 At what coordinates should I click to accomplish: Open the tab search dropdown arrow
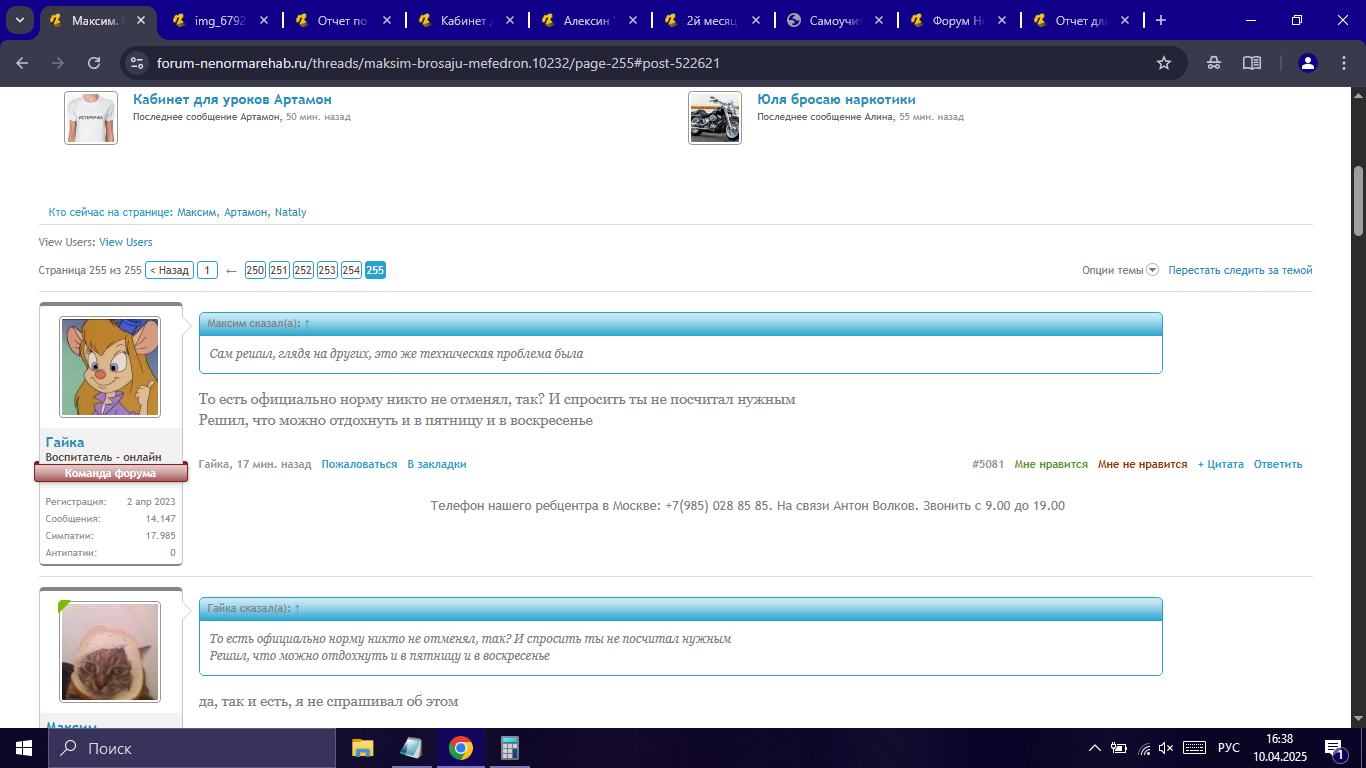click(x=20, y=20)
